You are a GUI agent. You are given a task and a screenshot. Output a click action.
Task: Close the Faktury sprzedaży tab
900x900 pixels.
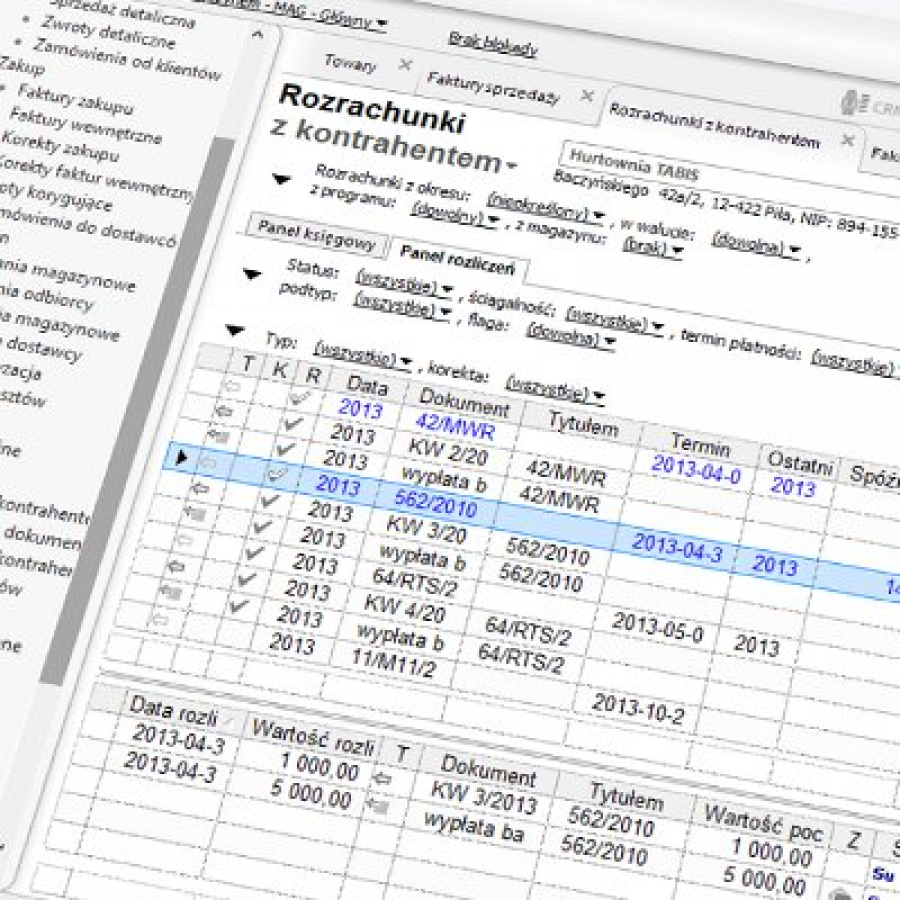587,95
